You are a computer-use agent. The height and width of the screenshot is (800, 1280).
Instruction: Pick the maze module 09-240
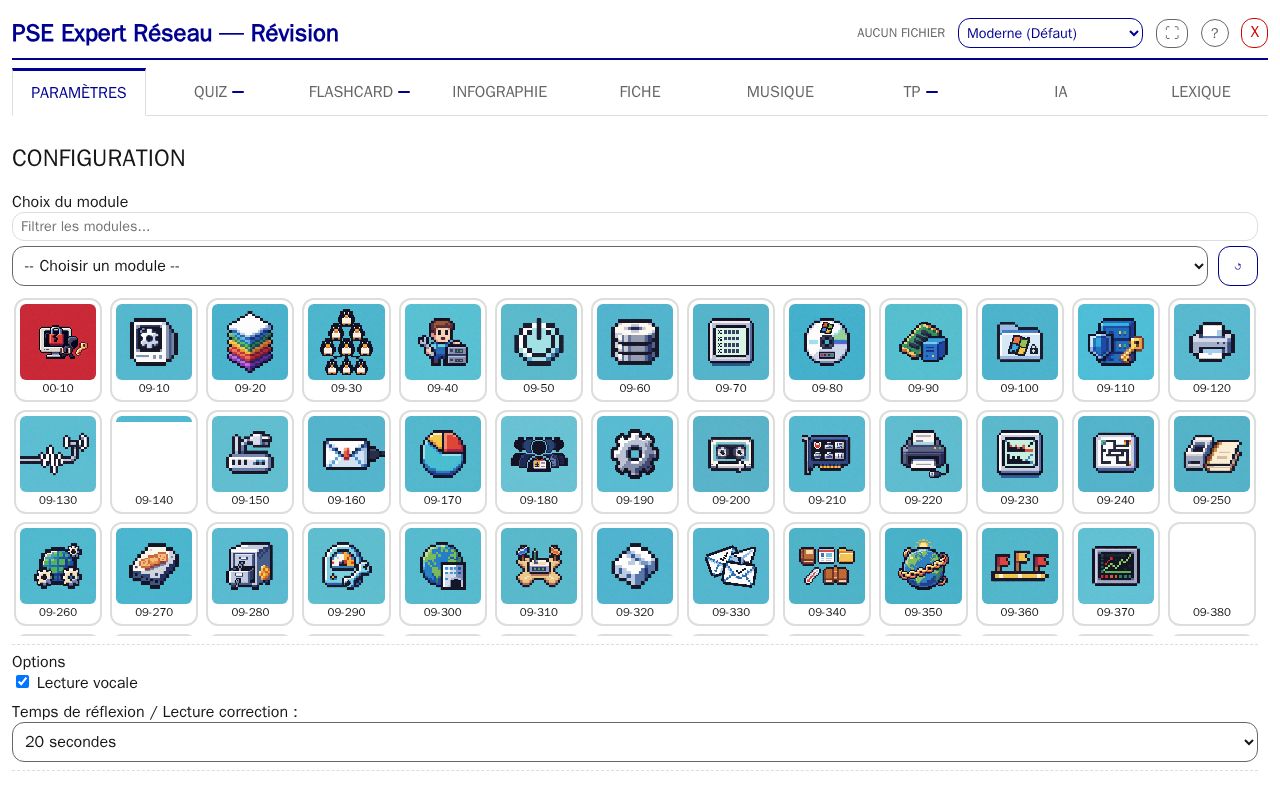1116,461
